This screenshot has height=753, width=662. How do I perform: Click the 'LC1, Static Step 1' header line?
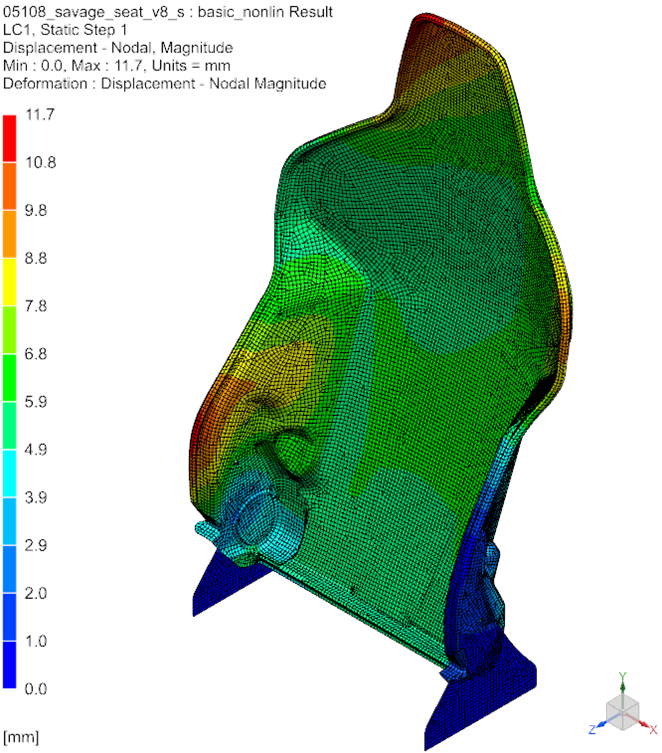click(x=65, y=30)
